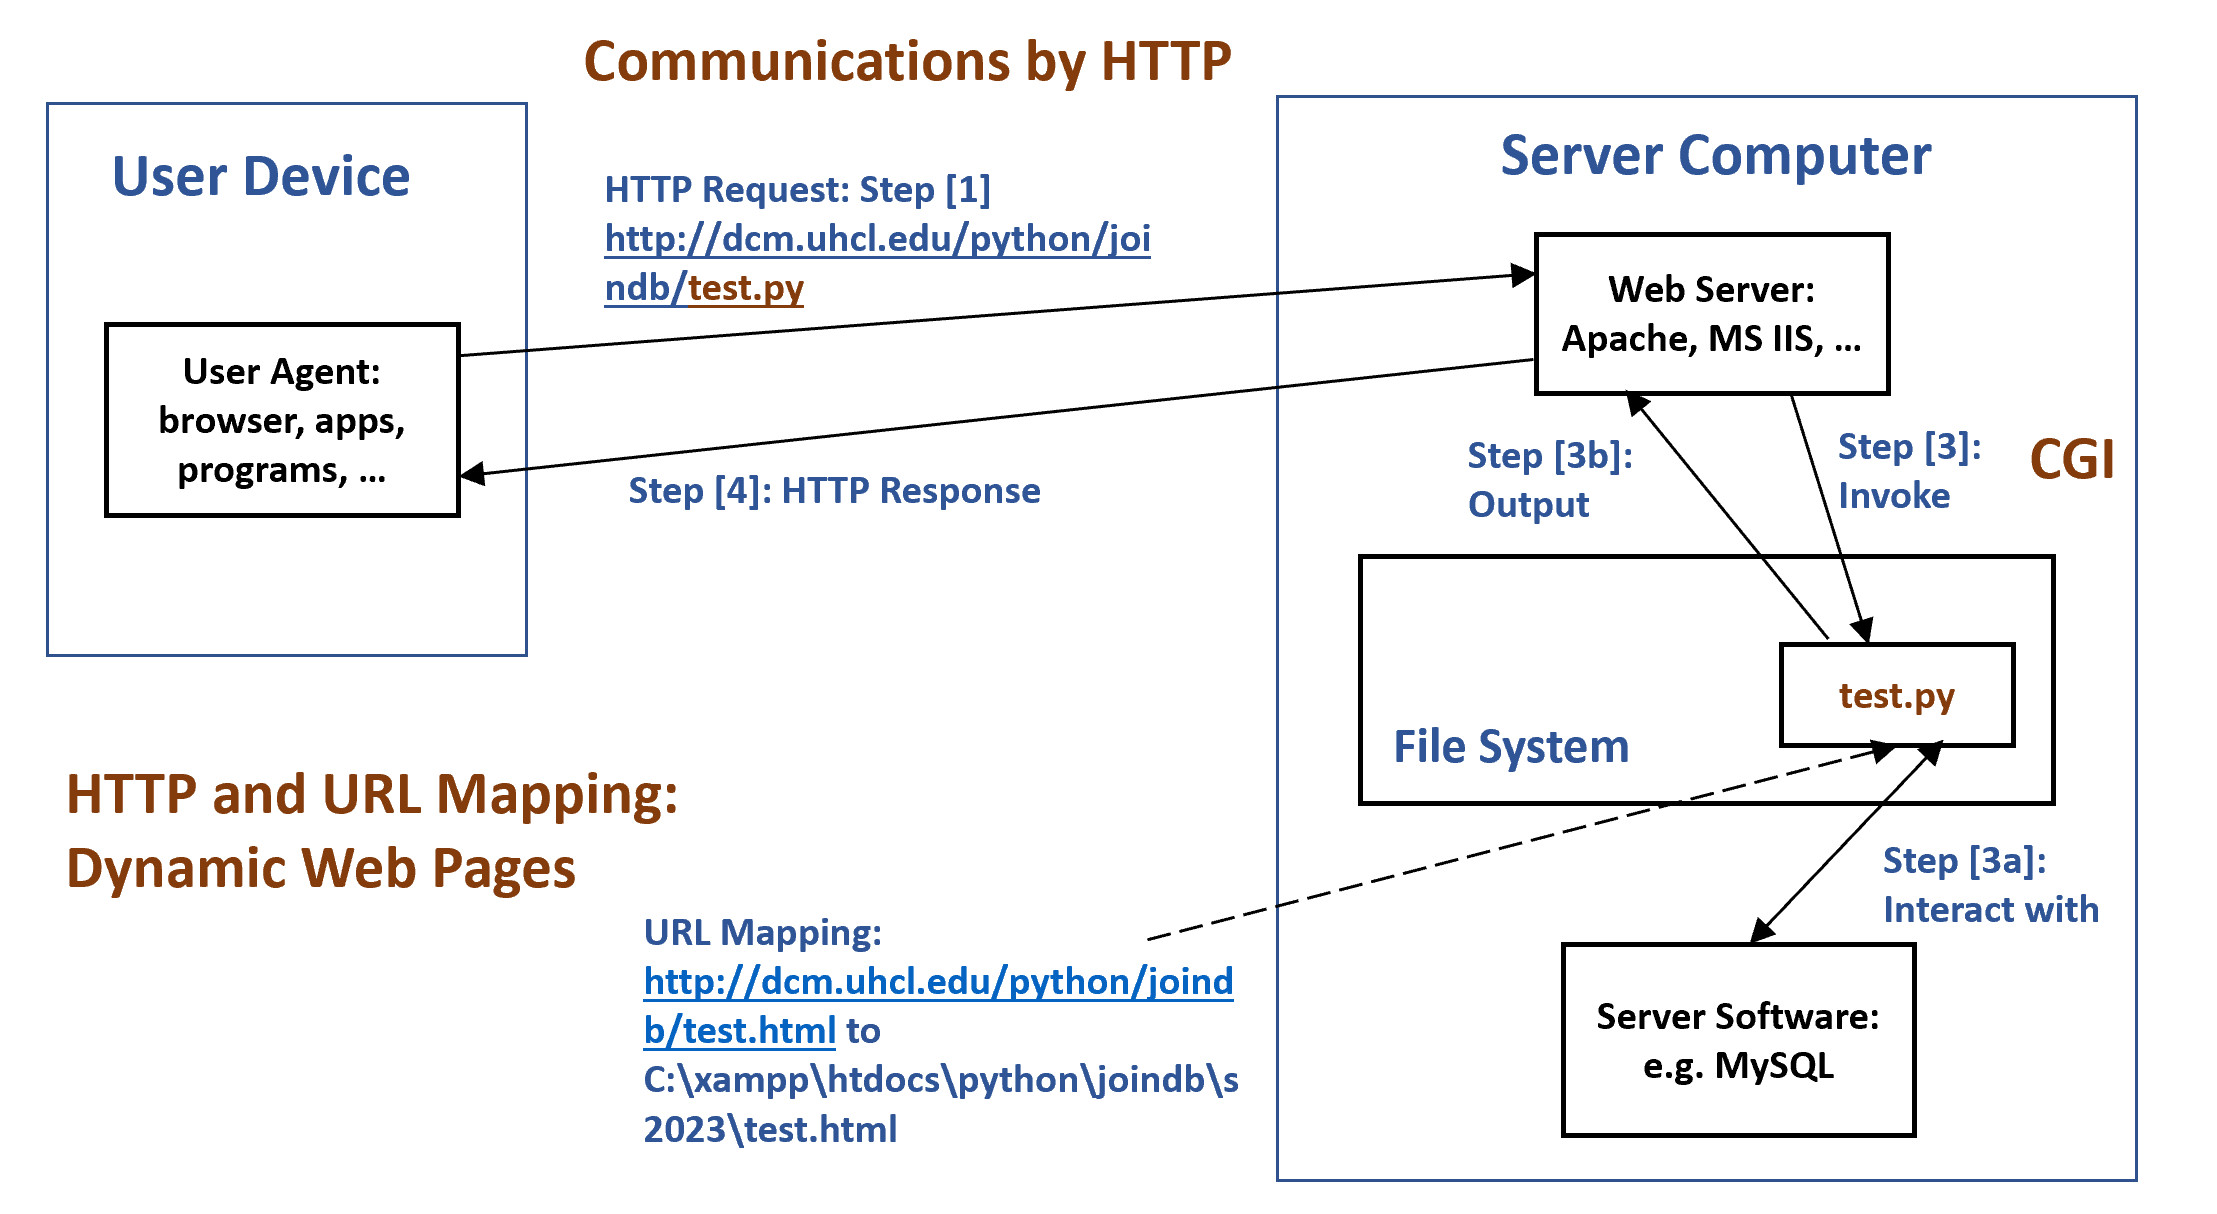Click the CGI label
Screen dimensions: 2217x1214
(x=2072, y=461)
